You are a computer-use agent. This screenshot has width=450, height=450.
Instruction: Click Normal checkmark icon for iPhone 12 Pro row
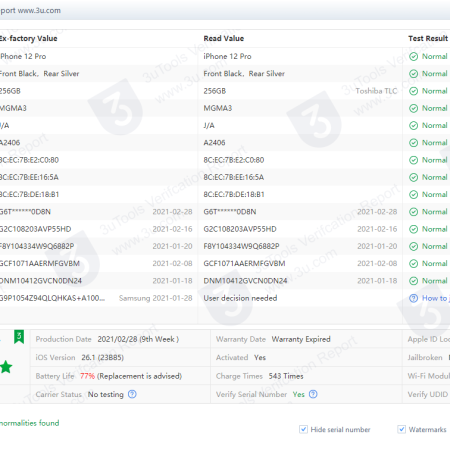[413, 57]
